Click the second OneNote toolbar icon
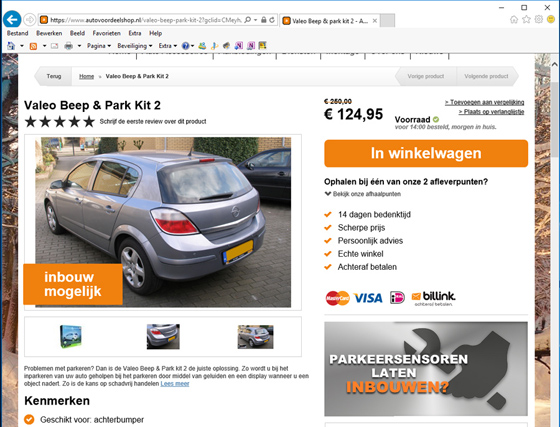 [x=251, y=45]
